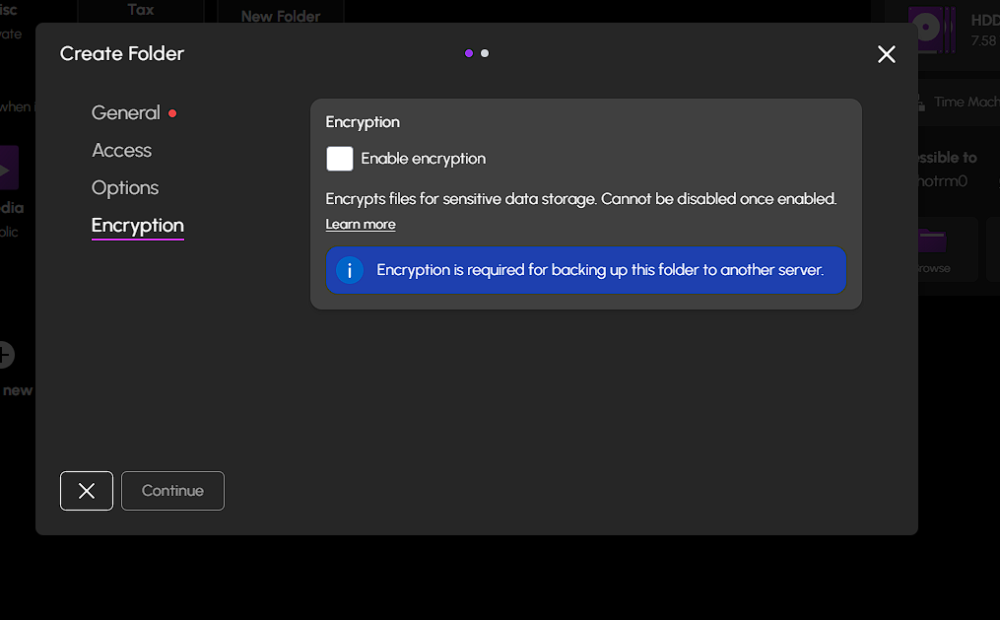This screenshot has width=1000, height=620.
Task: Click the plus new icon behind dialog
Action: 5,354
